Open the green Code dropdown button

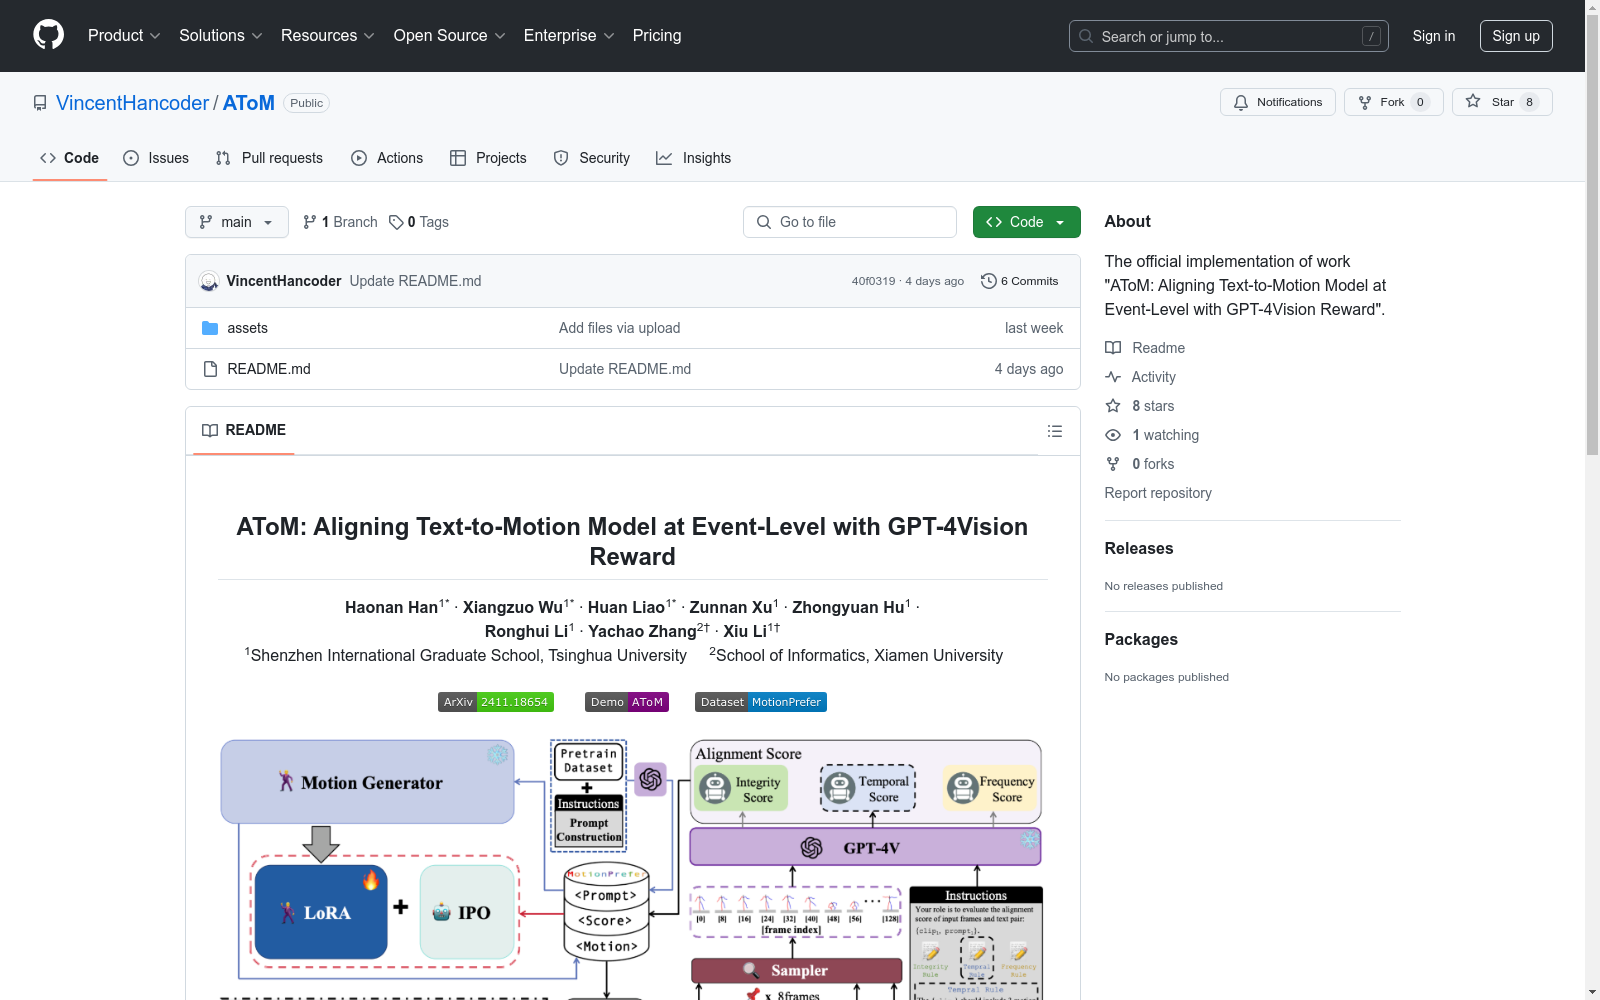[x=1027, y=222]
